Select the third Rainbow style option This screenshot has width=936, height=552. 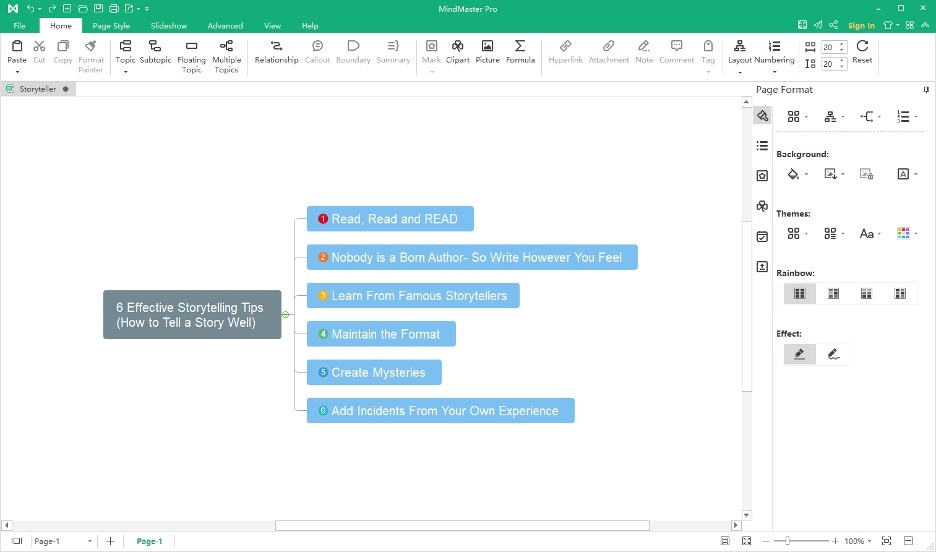click(x=866, y=293)
